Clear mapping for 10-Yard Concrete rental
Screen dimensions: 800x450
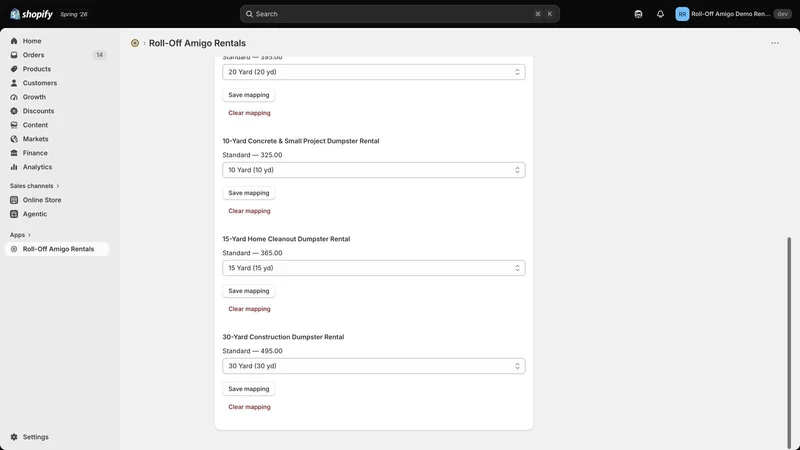click(x=249, y=211)
